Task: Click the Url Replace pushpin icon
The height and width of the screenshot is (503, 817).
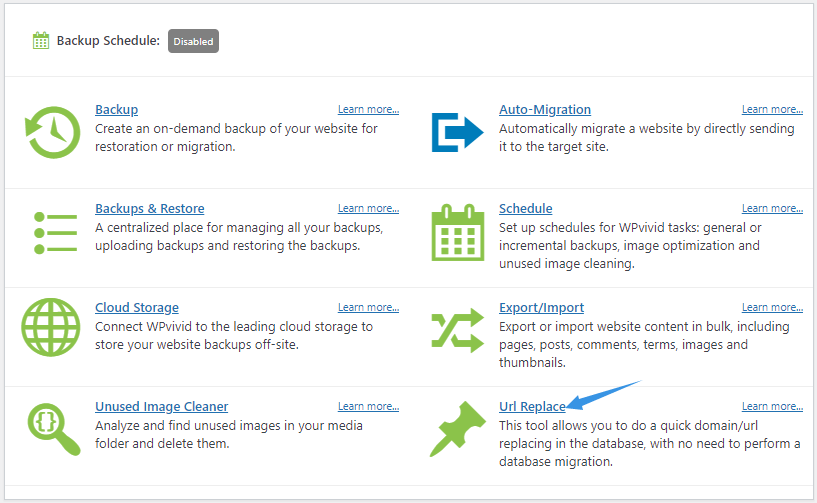Action: (x=457, y=429)
